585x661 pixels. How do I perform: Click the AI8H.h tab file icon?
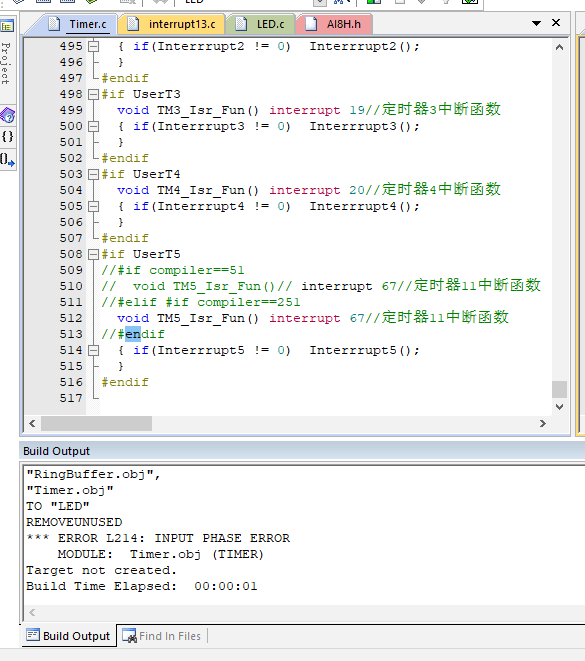[311, 24]
